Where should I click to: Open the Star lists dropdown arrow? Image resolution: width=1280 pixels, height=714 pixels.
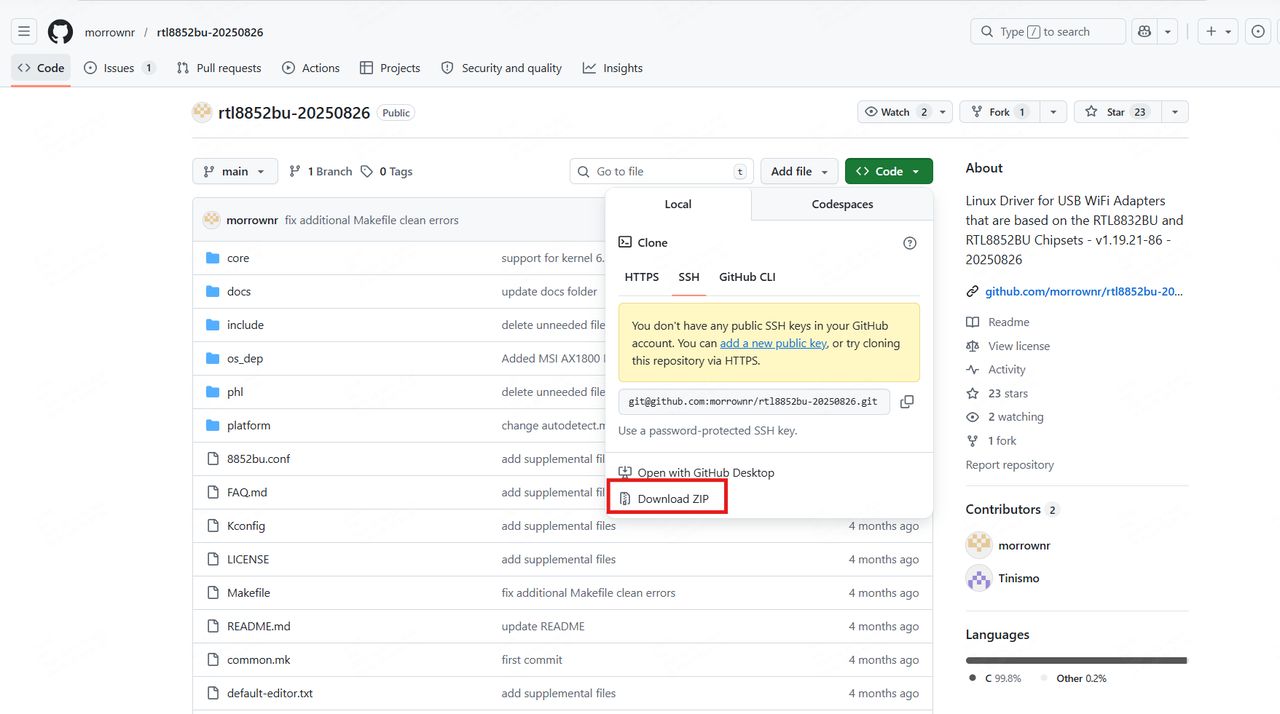1175,112
